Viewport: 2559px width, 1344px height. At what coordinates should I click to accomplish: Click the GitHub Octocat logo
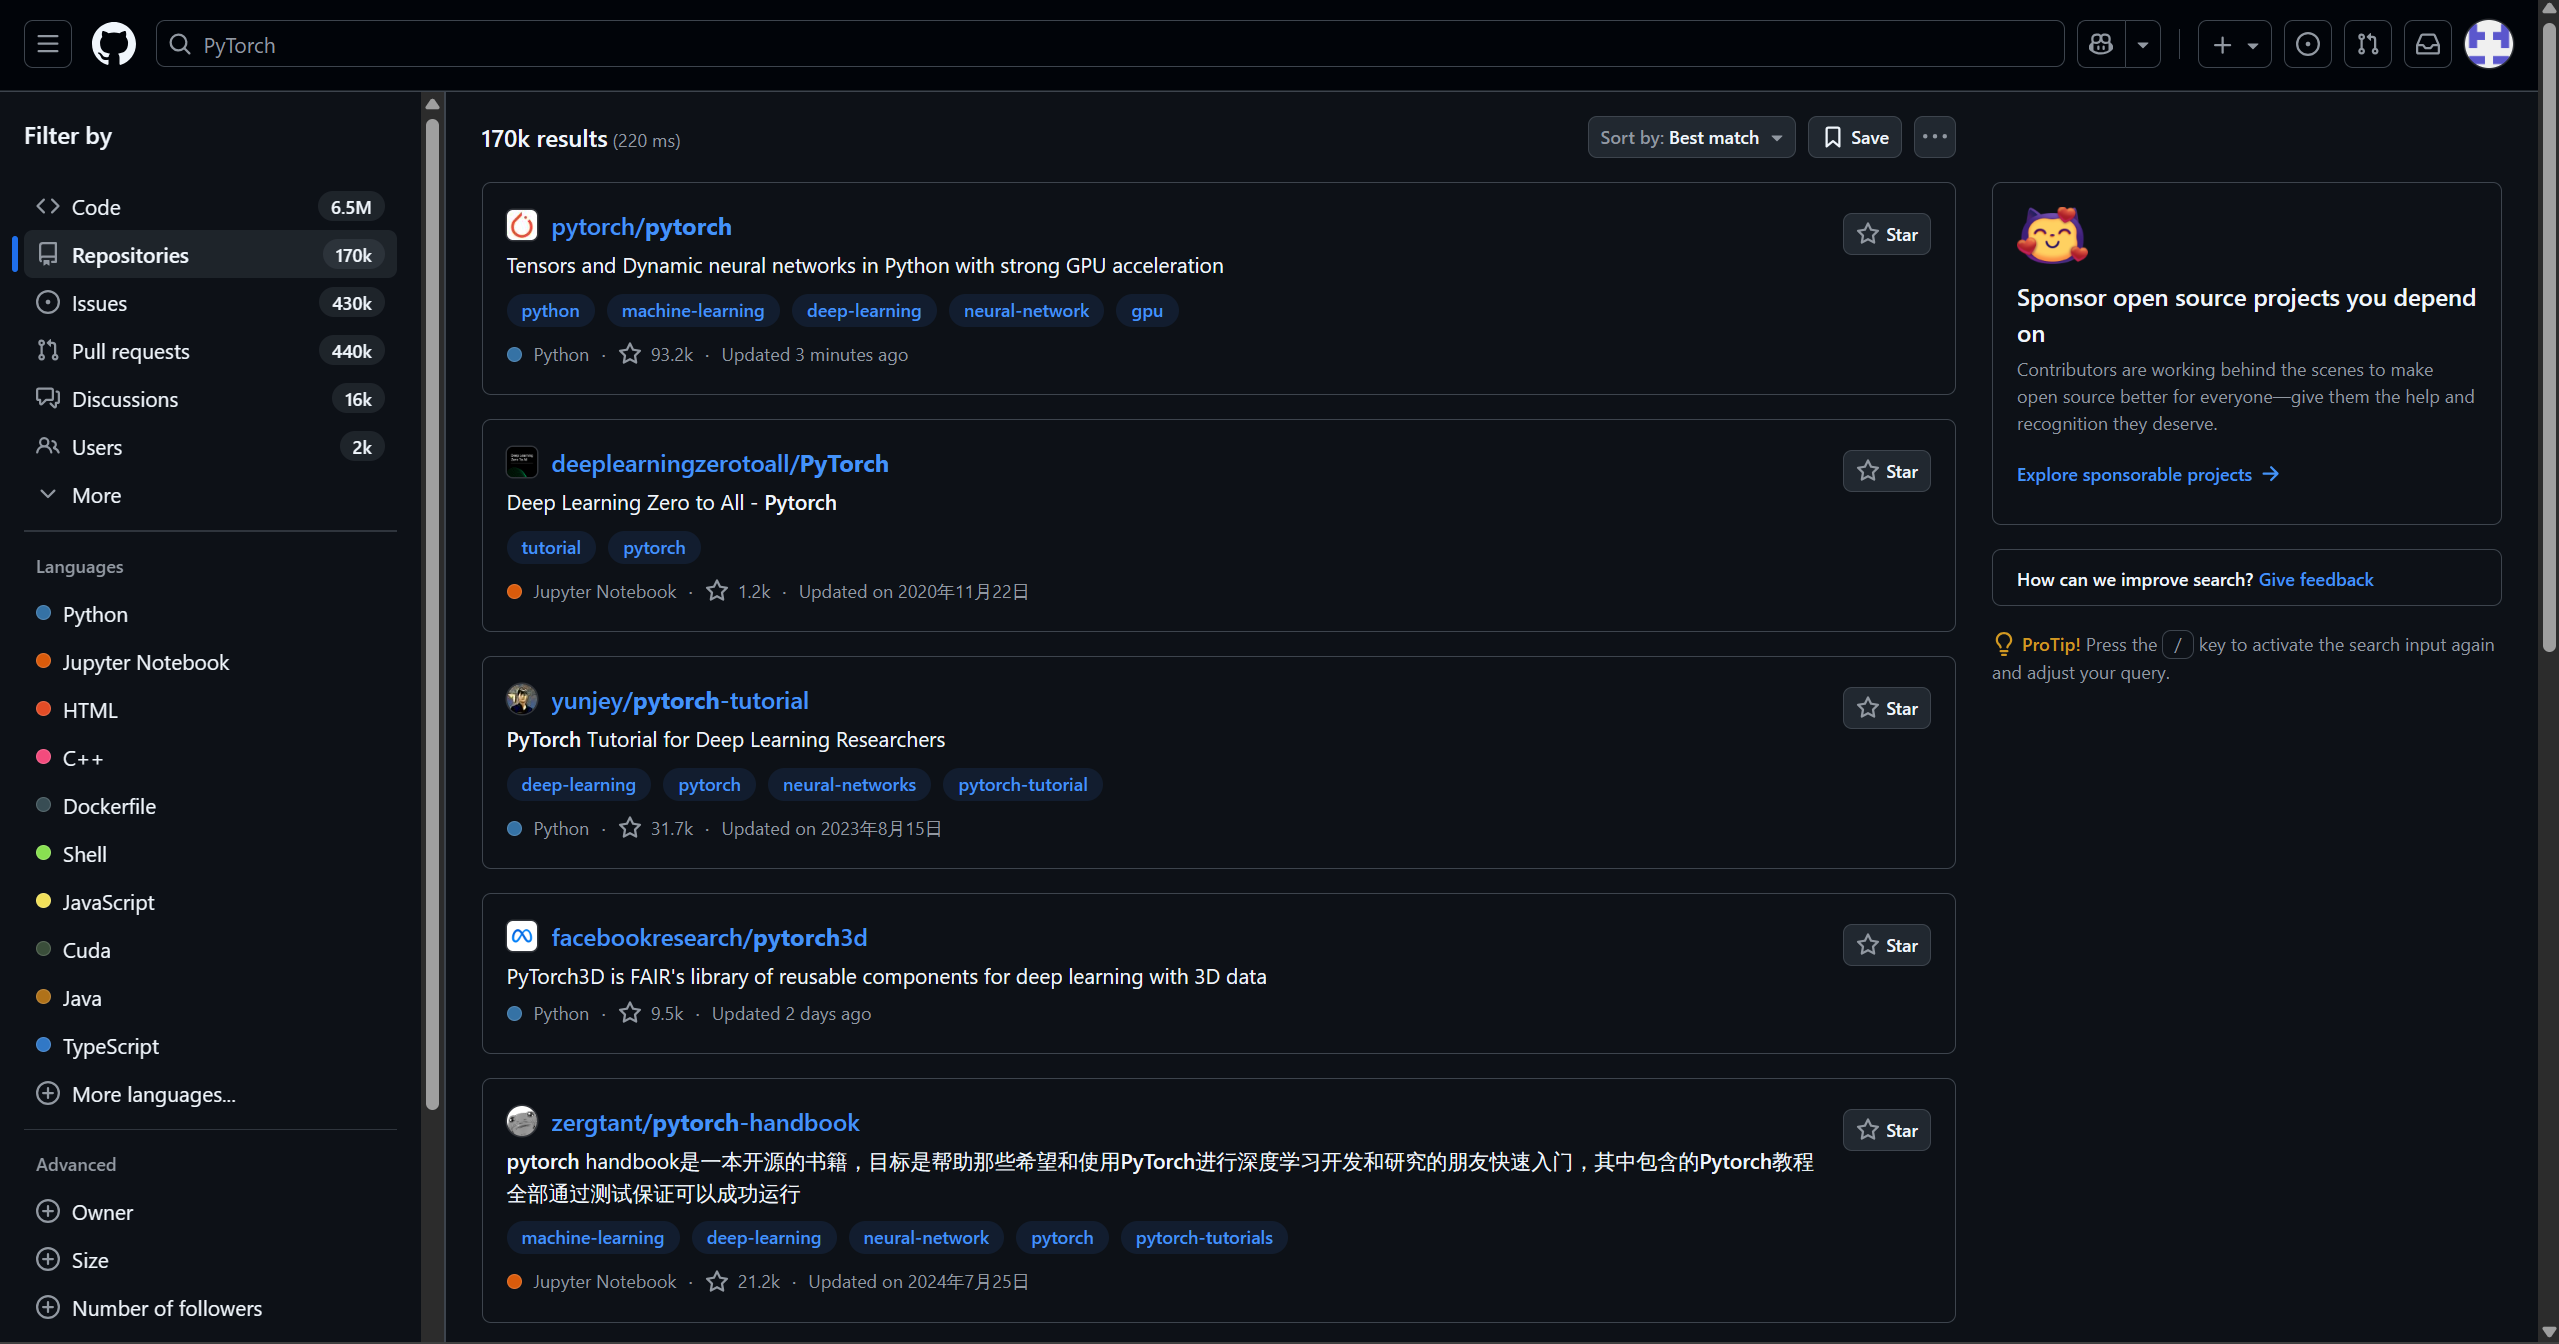tap(114, 44)
